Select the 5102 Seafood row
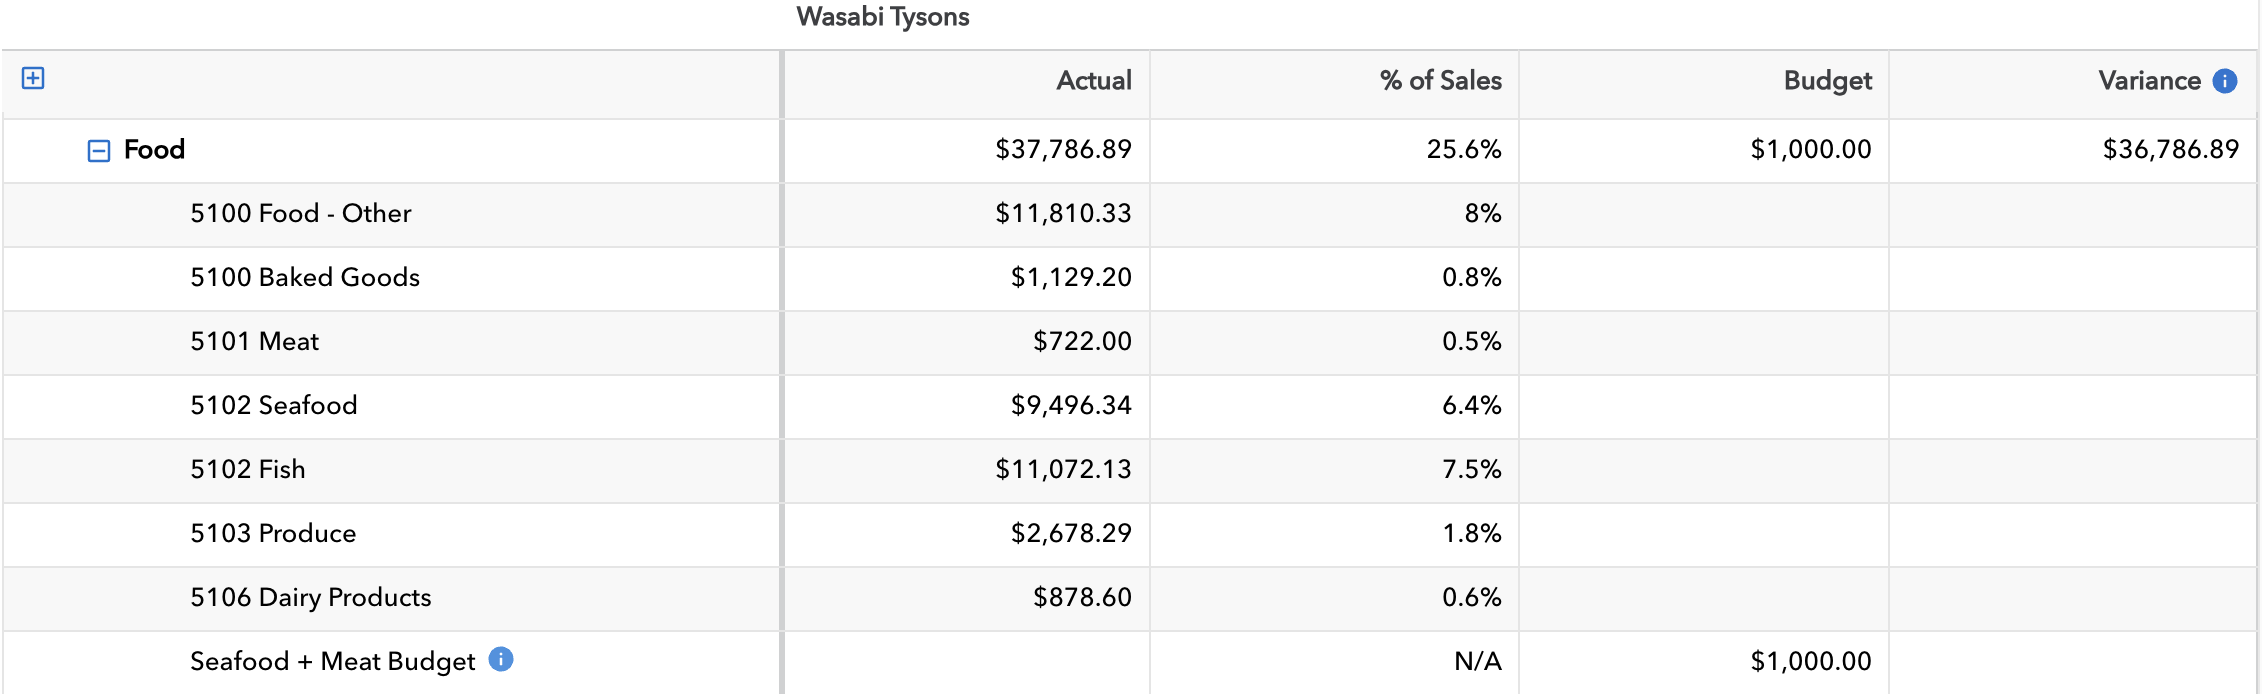This screenshot has height=694, width=2262. [x=274, y=406]
